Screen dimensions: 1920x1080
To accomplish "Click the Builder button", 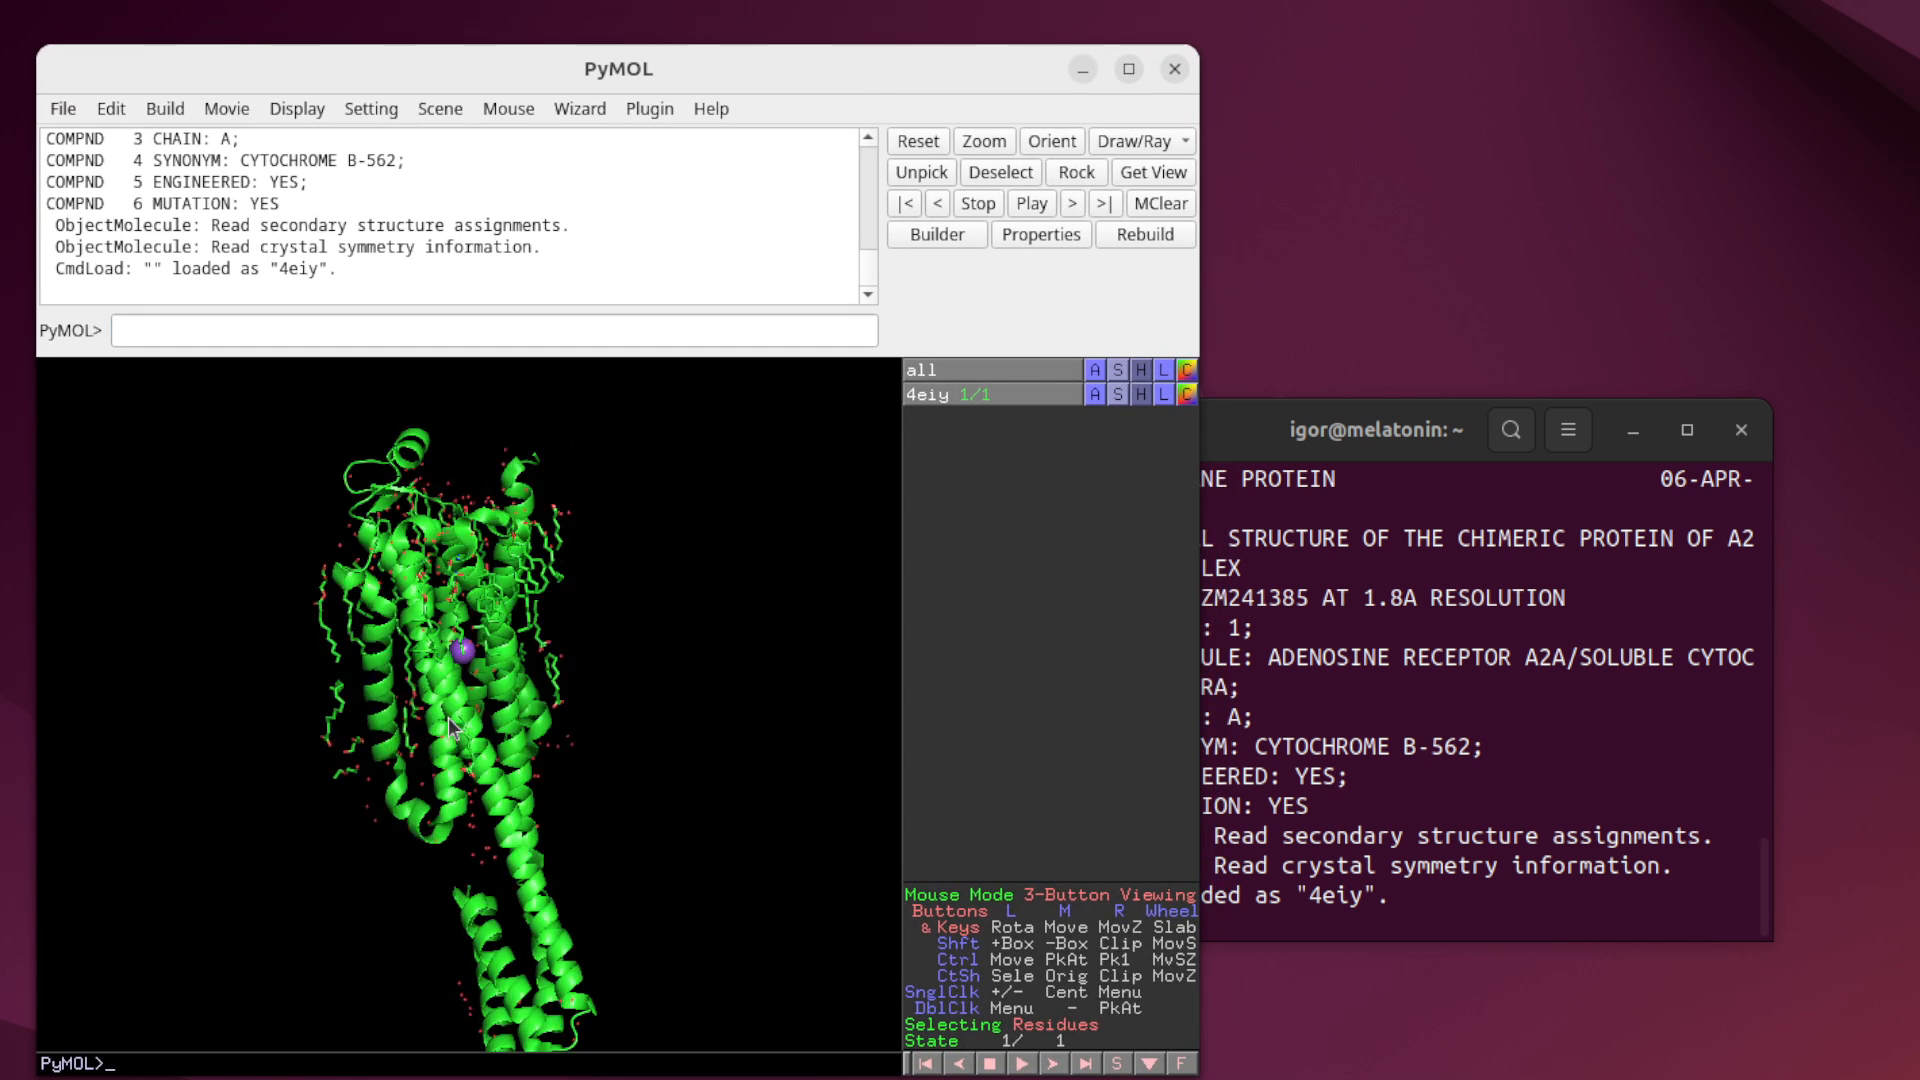I will click(x=936, y=234).
